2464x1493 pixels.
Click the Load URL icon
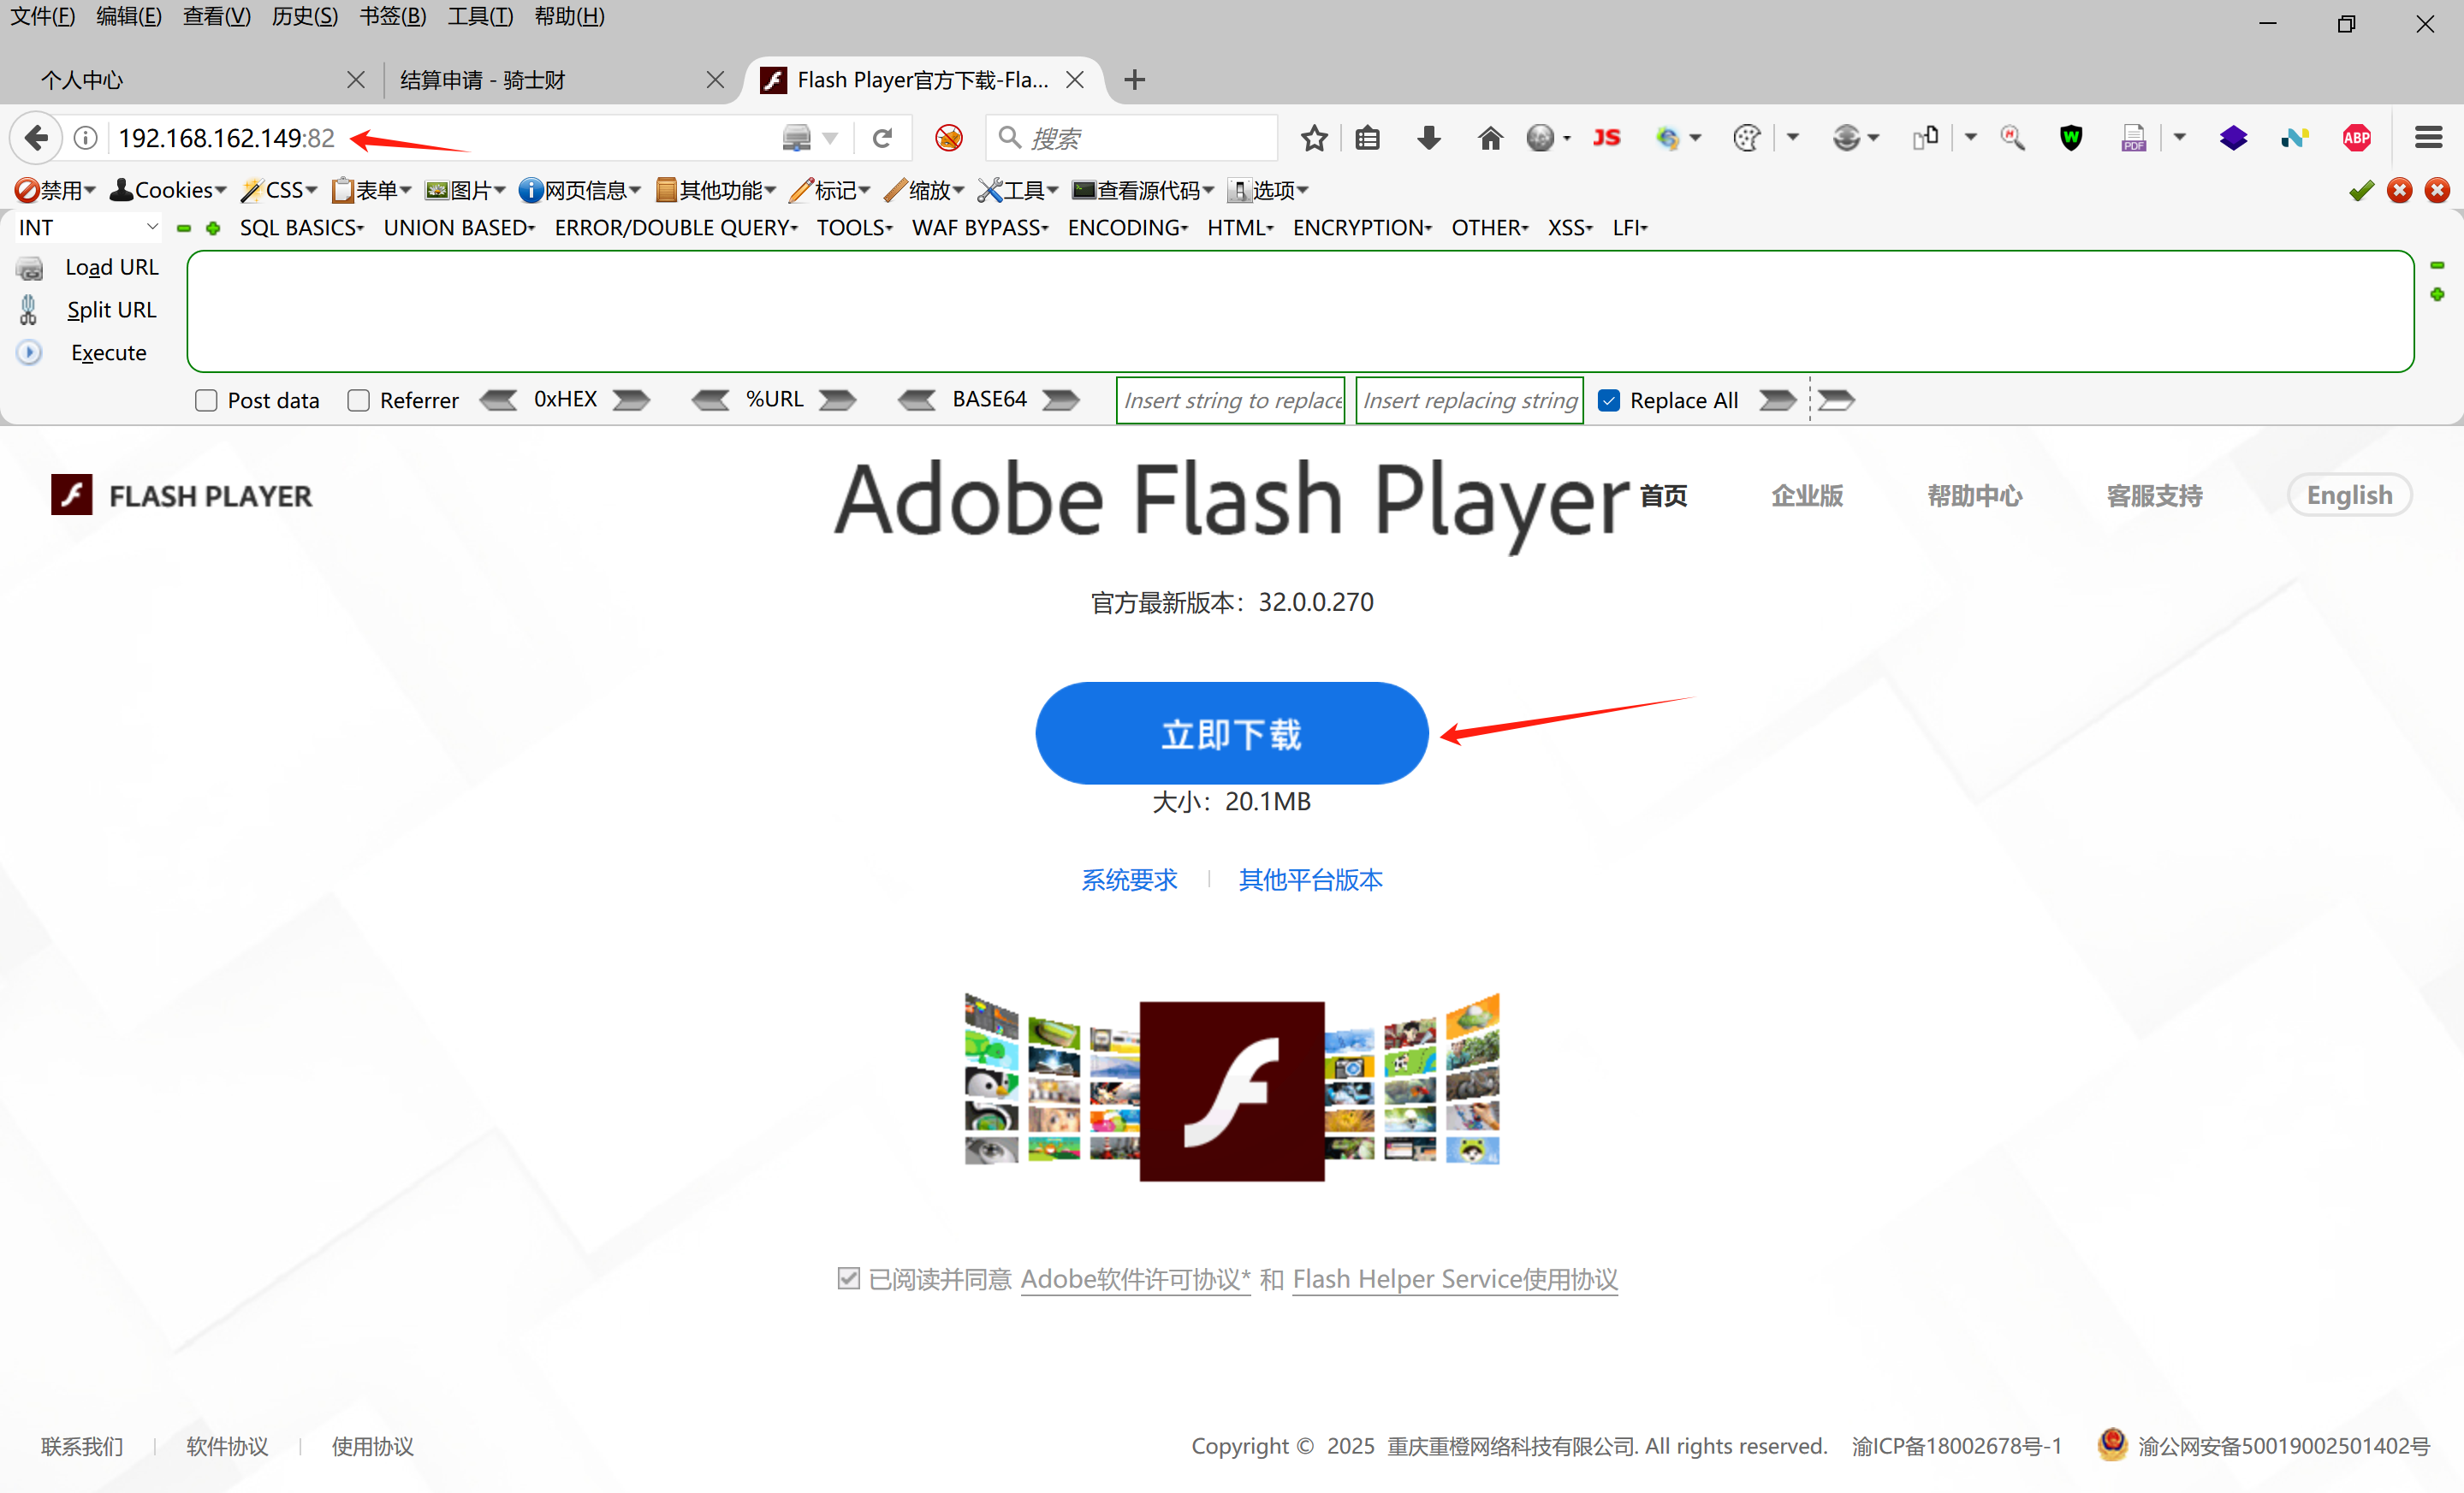pyautogui.click(x=30, y=268)
